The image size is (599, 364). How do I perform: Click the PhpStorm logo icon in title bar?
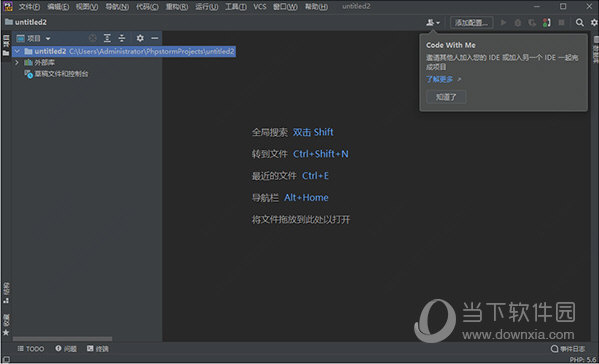tap(8, 6)
